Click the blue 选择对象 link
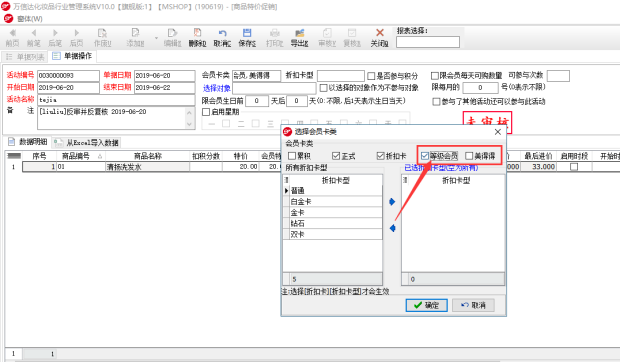621x363 pixels. (x=217, y=88)
